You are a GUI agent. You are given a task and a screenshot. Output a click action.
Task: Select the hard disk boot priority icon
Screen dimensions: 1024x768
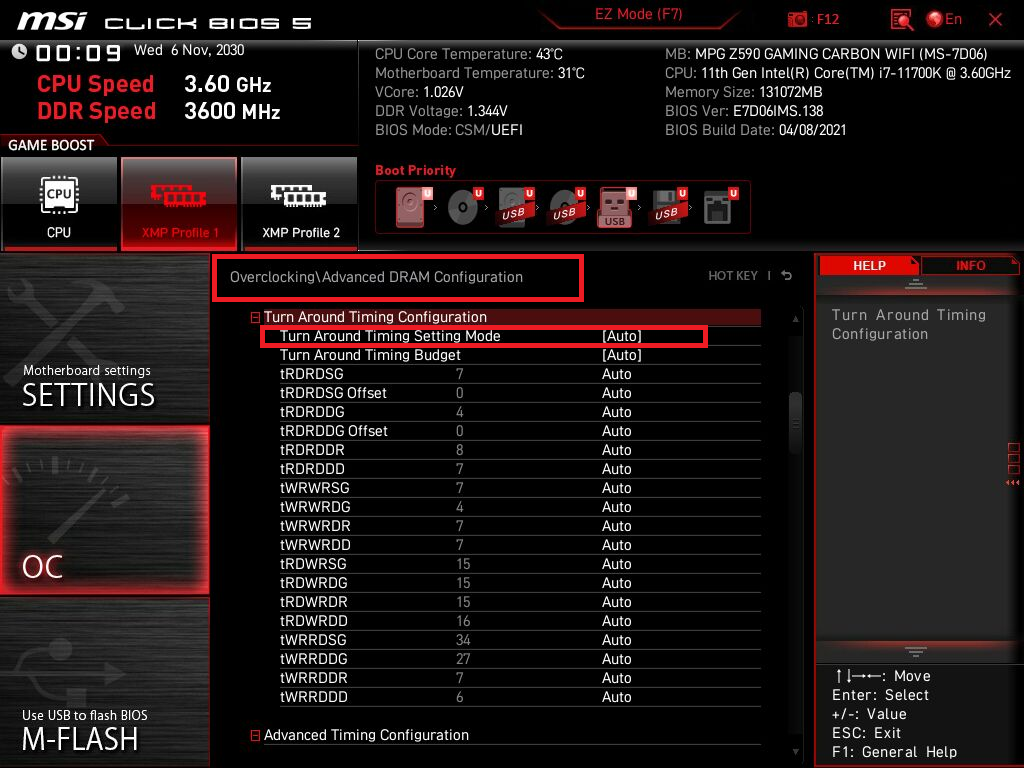413,207
